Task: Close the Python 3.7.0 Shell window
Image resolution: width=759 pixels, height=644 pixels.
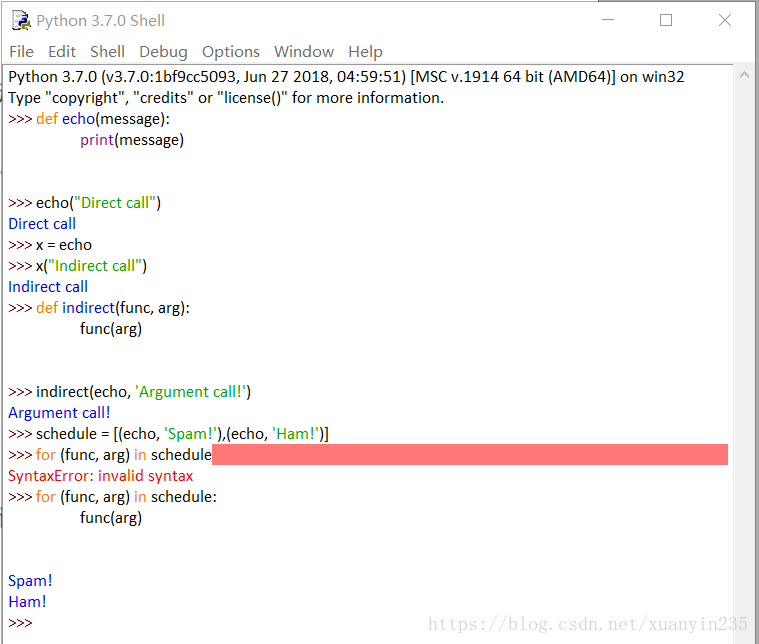Action: click(725, 20)
